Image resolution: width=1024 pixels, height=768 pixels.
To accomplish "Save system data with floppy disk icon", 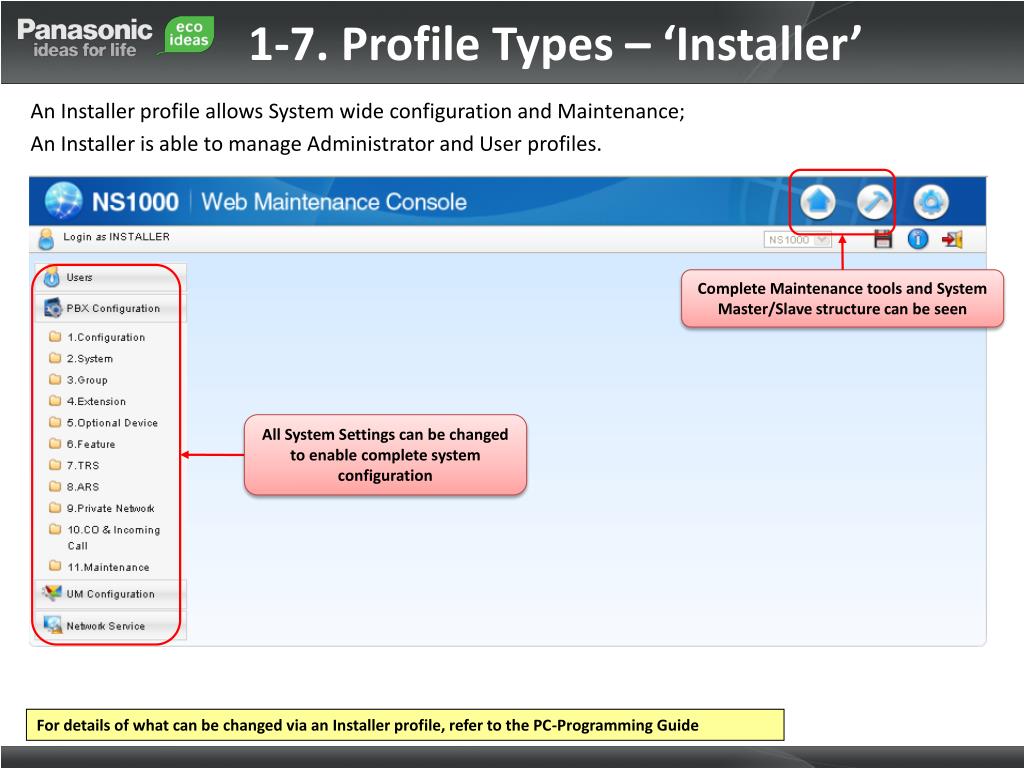I will (883, 239).
